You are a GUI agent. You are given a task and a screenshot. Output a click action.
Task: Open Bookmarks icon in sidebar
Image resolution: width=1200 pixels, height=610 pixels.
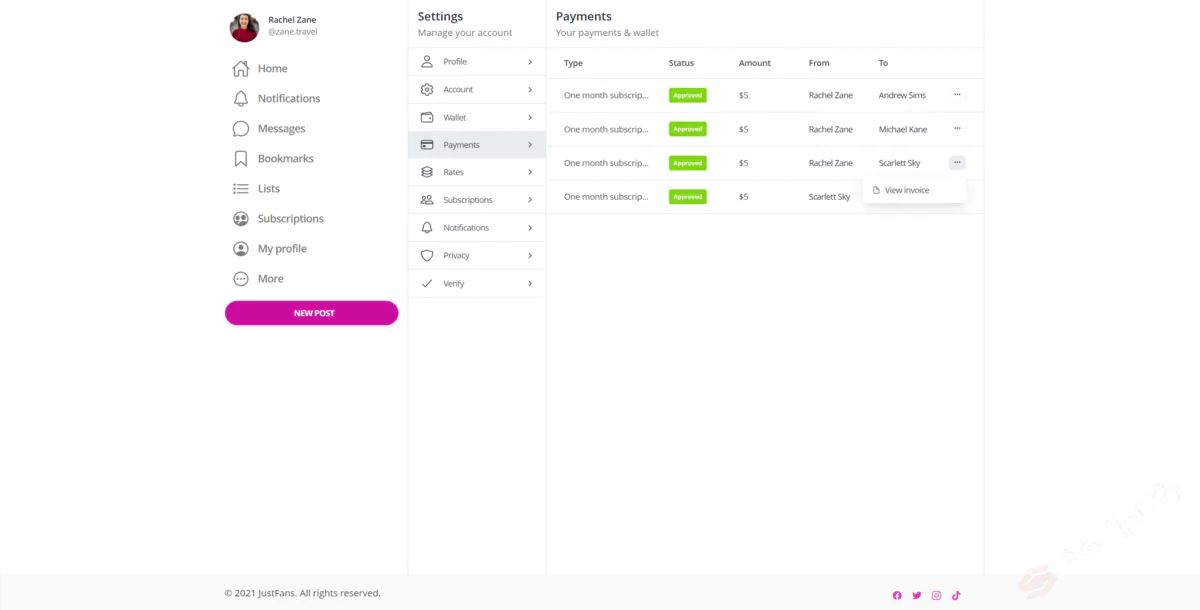point(240,159)
